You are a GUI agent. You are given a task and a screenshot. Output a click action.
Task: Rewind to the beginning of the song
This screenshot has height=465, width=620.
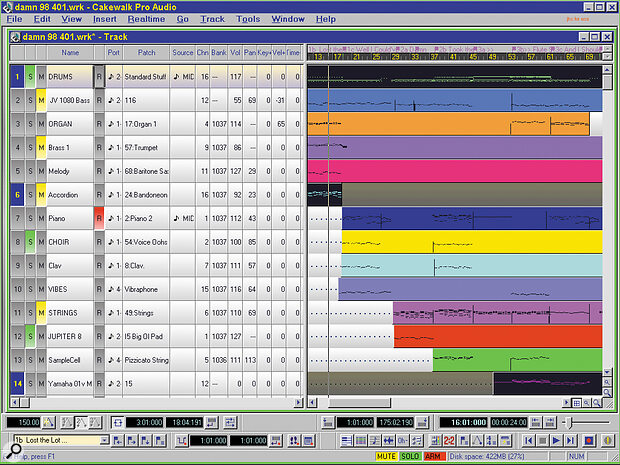(529, 440)
